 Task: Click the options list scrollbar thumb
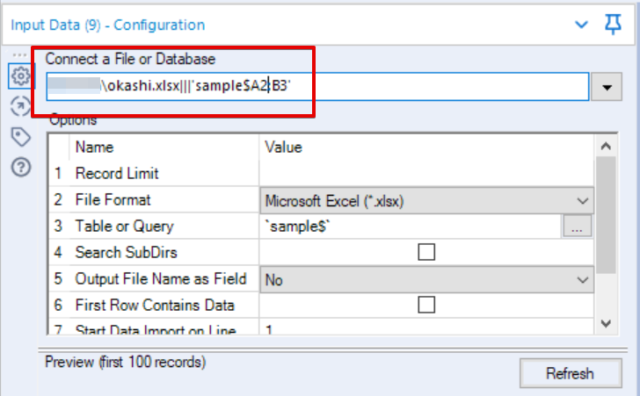point(606,215)
